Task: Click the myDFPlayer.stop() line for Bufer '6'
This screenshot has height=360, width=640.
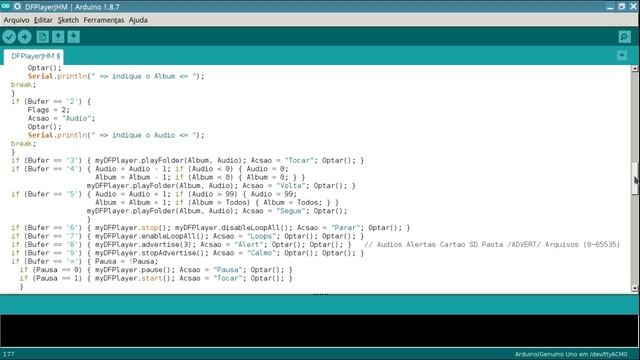Action: 211,228
